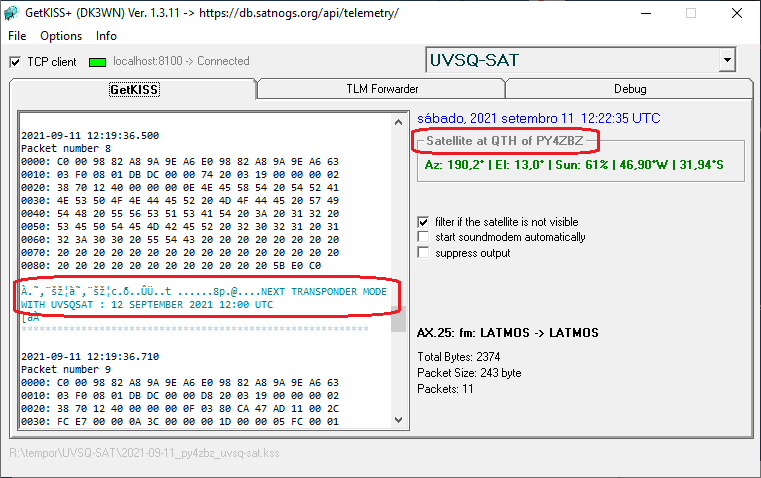Click the UTC date and time text
Viewport: 761px width, 478px height.
point(539,118)
